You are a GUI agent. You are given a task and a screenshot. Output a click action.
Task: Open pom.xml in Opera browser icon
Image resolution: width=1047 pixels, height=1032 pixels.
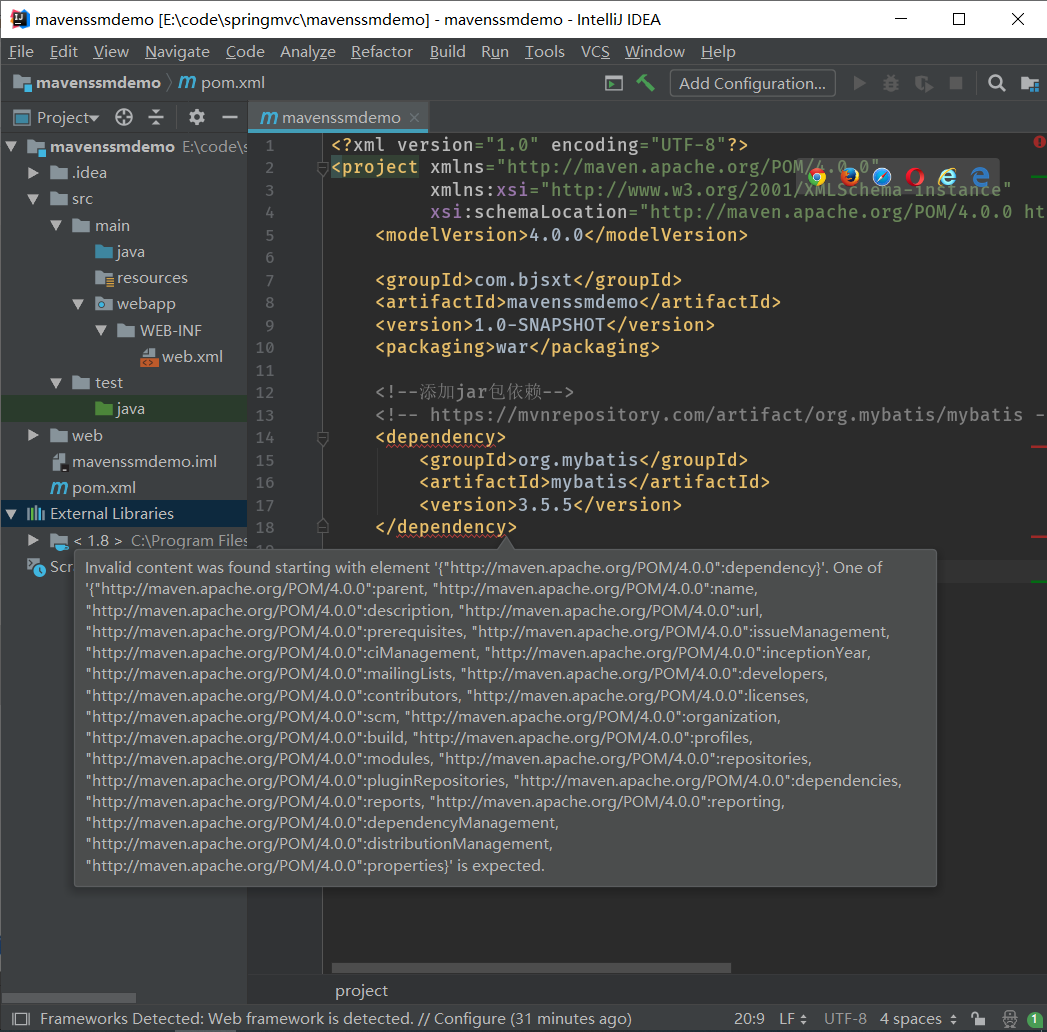tap(915, 176)
